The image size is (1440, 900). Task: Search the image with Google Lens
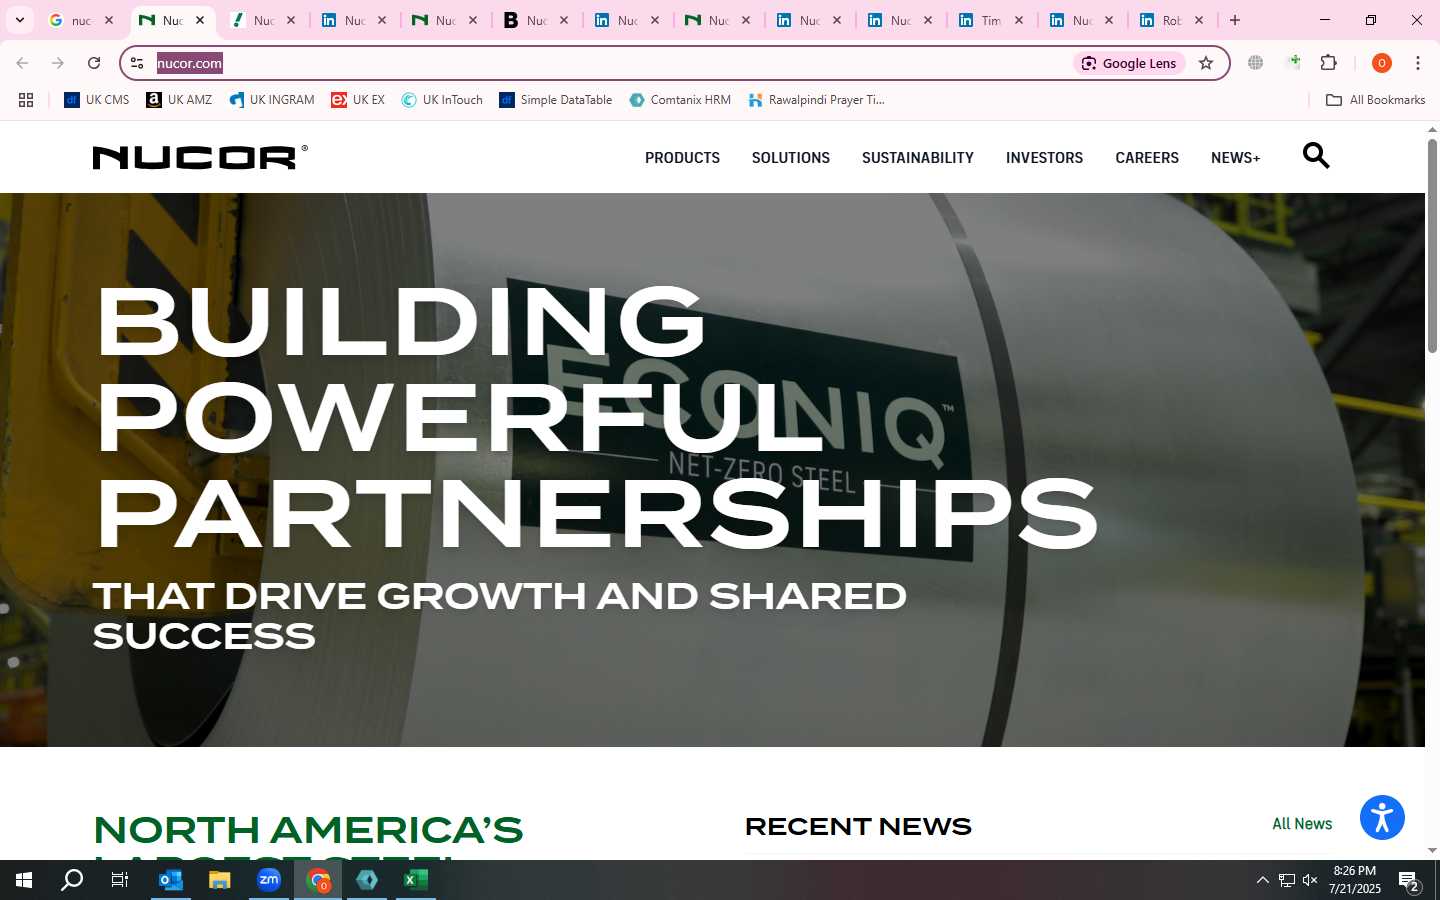tap(1129, 63)
